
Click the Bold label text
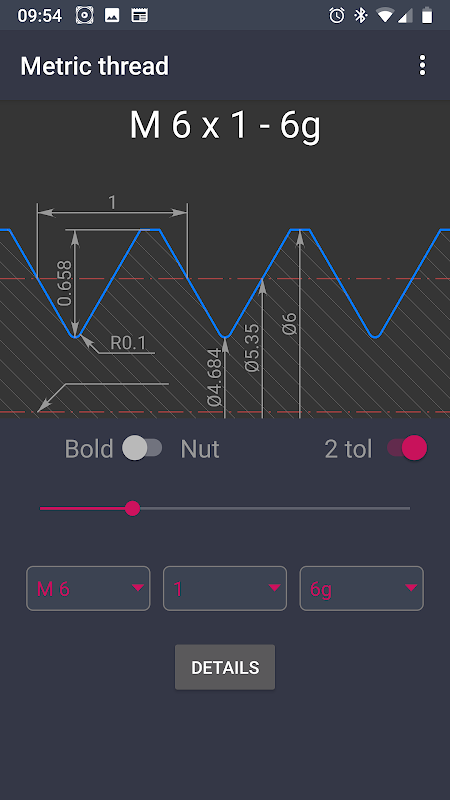pyautogui.click(x=89, y=449)
